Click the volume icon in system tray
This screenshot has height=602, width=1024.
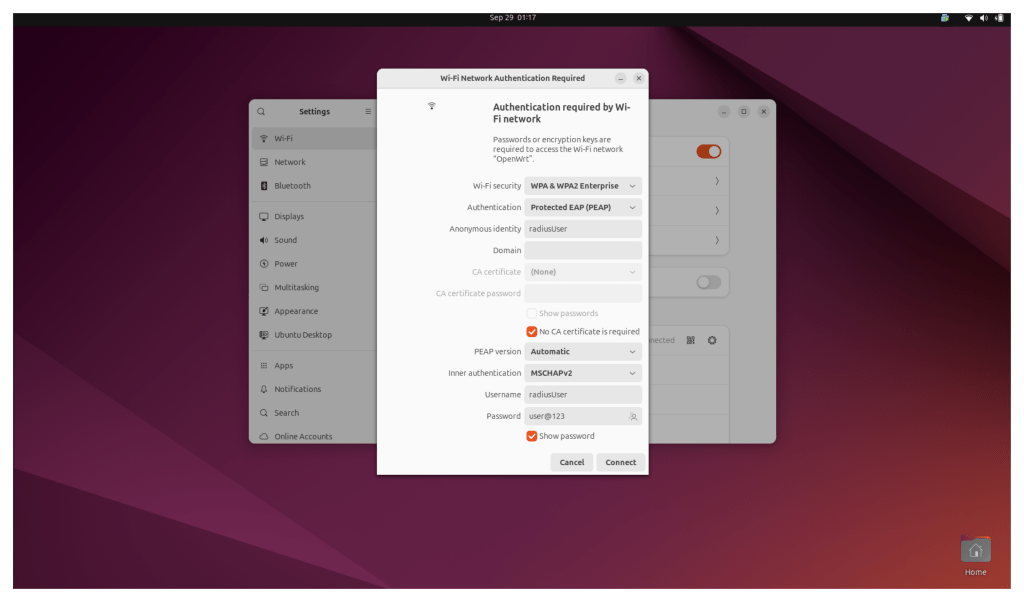pyautogui.click(x=983, y=17)
